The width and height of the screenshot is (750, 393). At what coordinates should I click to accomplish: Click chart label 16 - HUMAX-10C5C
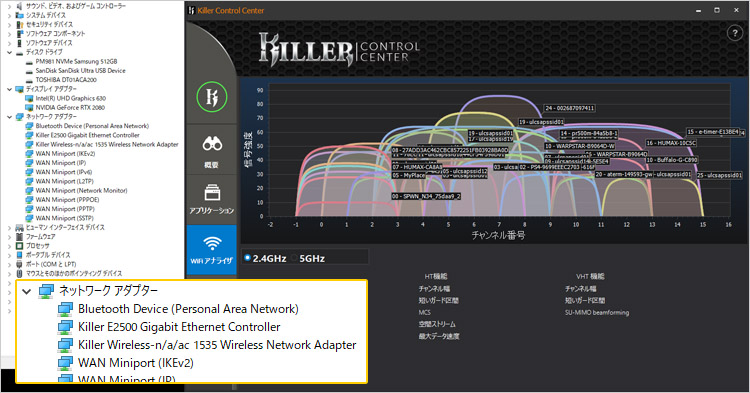point(671,143)
